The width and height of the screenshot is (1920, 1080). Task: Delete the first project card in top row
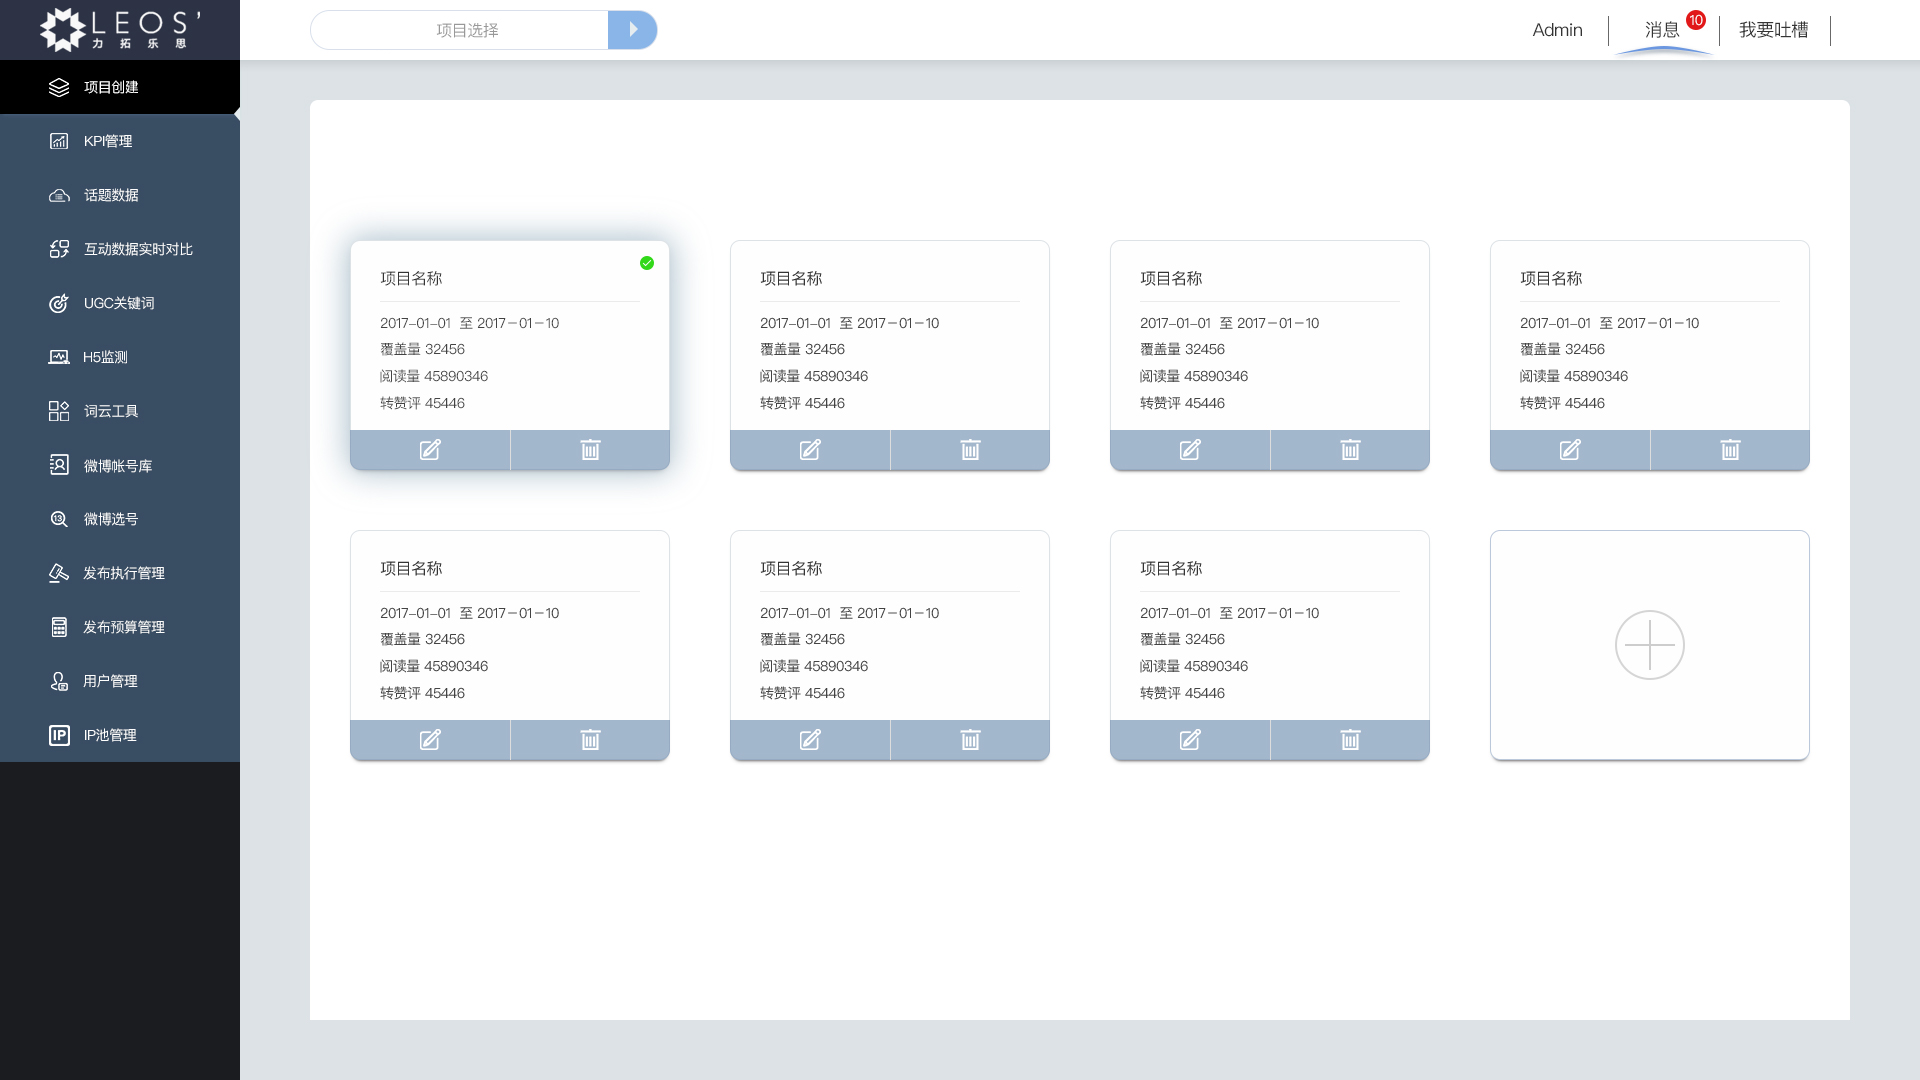[590, 450]
